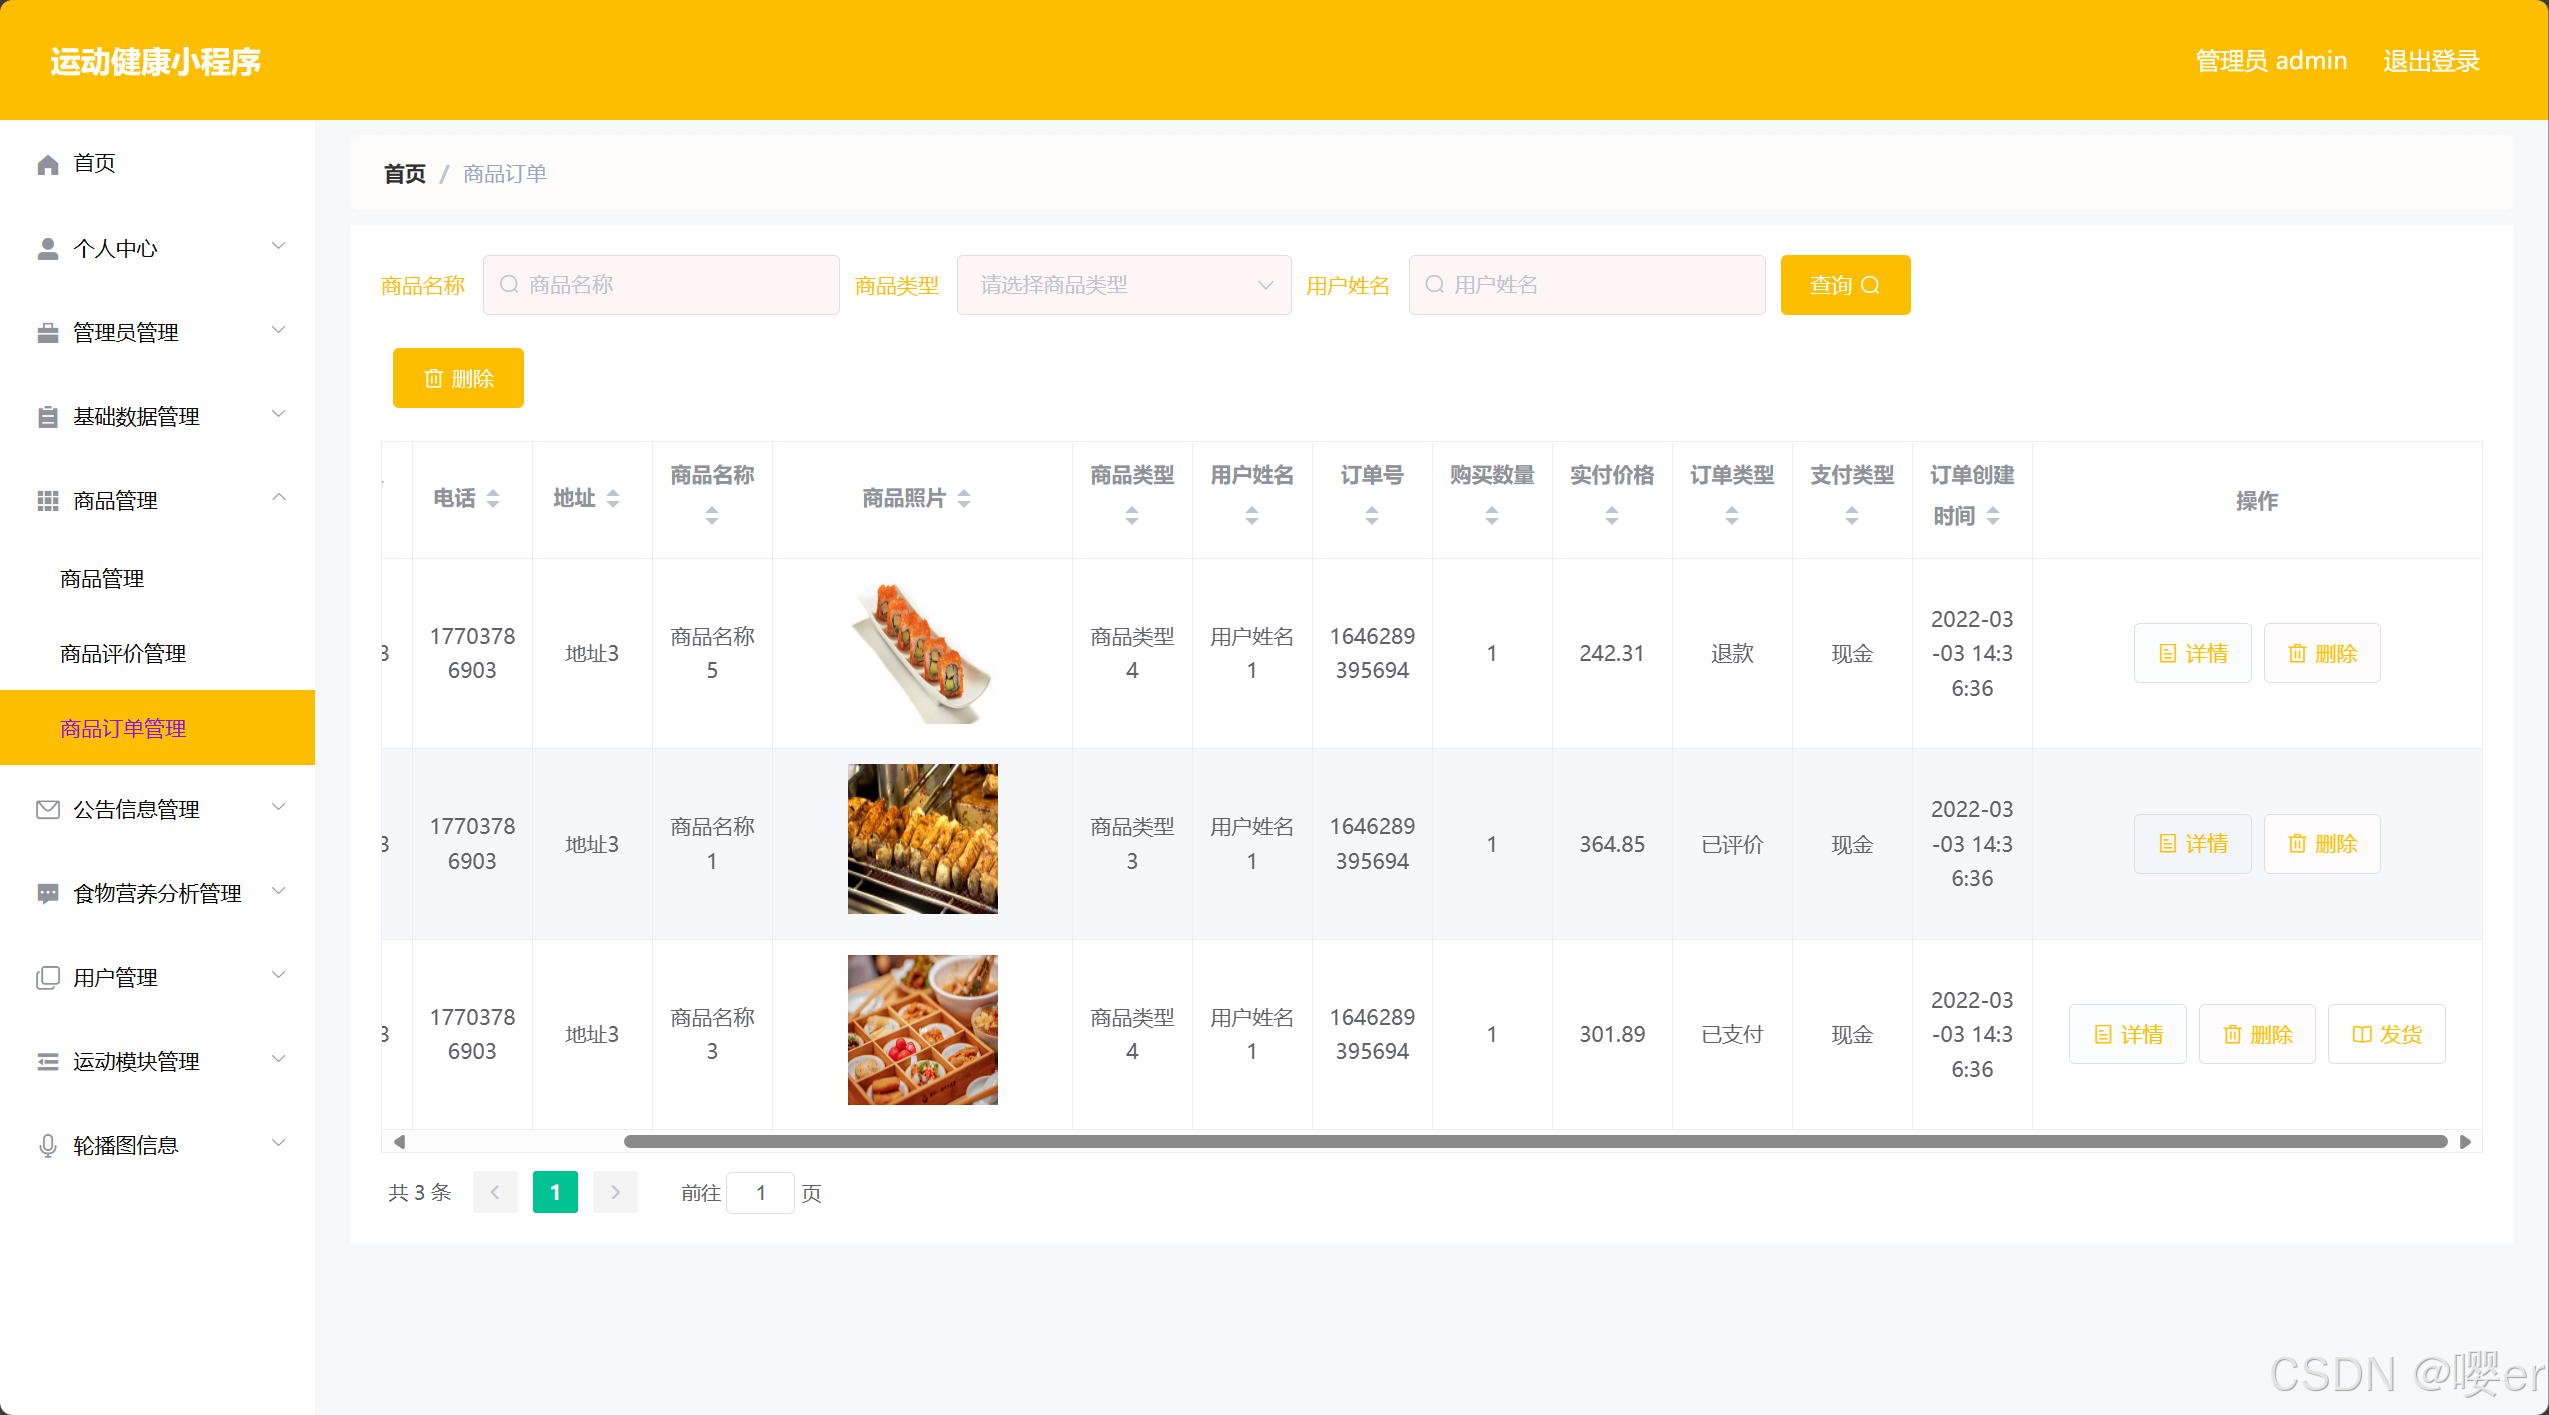Select 商品订单管理 submenu item
The width and height of the screenshot is (2549, 1415).
point(123,729)
